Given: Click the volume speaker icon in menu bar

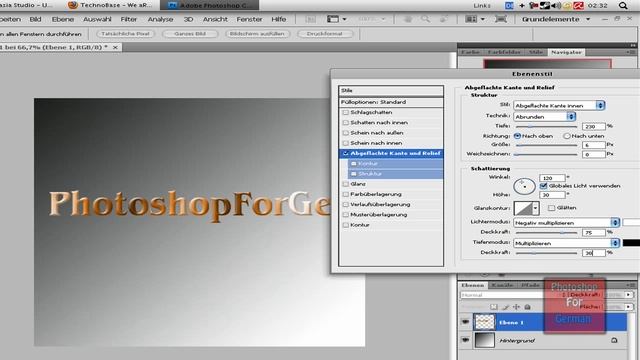Looking at the screenshot, I should click(x=556, y=6).
